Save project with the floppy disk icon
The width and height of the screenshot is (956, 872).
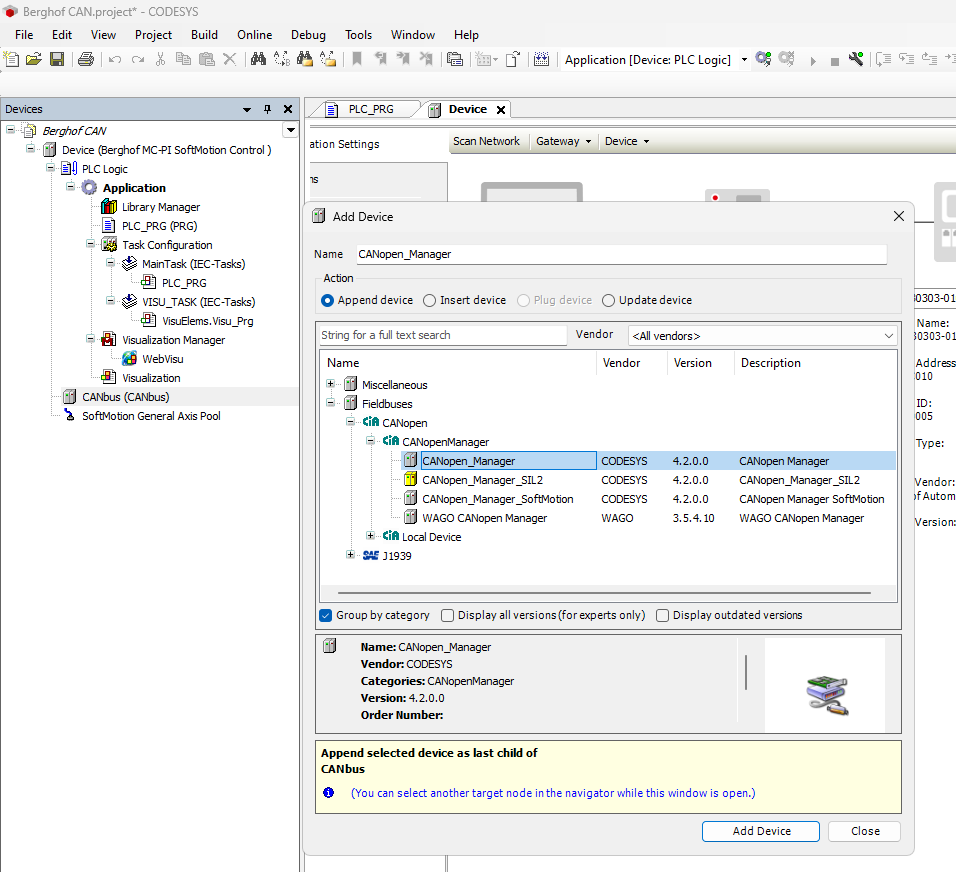(x=57, y=59)
